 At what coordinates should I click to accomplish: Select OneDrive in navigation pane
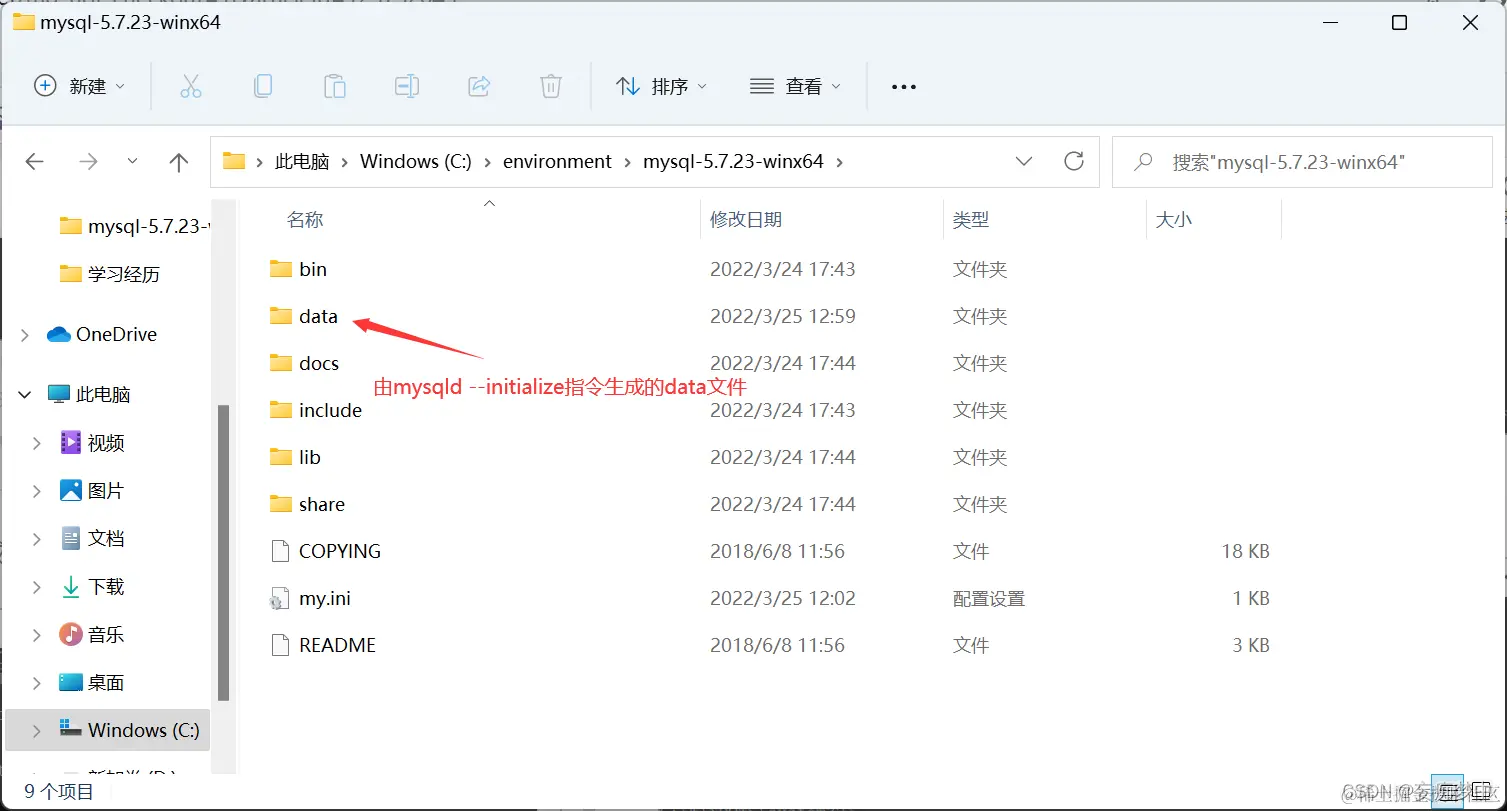coord(102,334)
